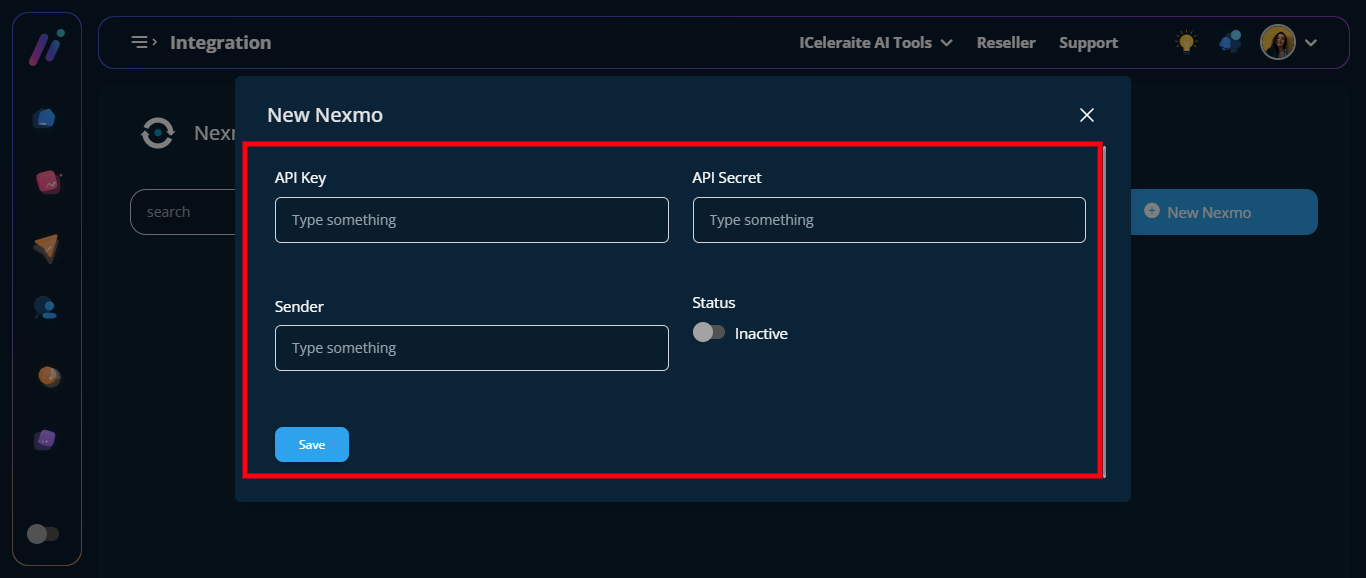This screenshot has width=1366, height=578.
Task: Close the New Nexmo dialog
Action: 1087,115
